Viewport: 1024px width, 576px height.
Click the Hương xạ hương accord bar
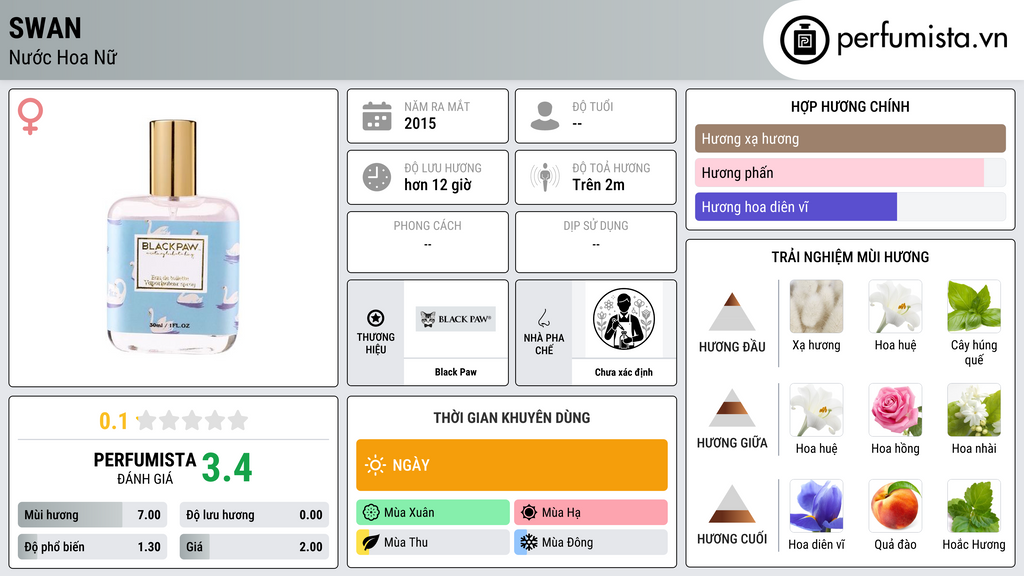coord(850,138)
